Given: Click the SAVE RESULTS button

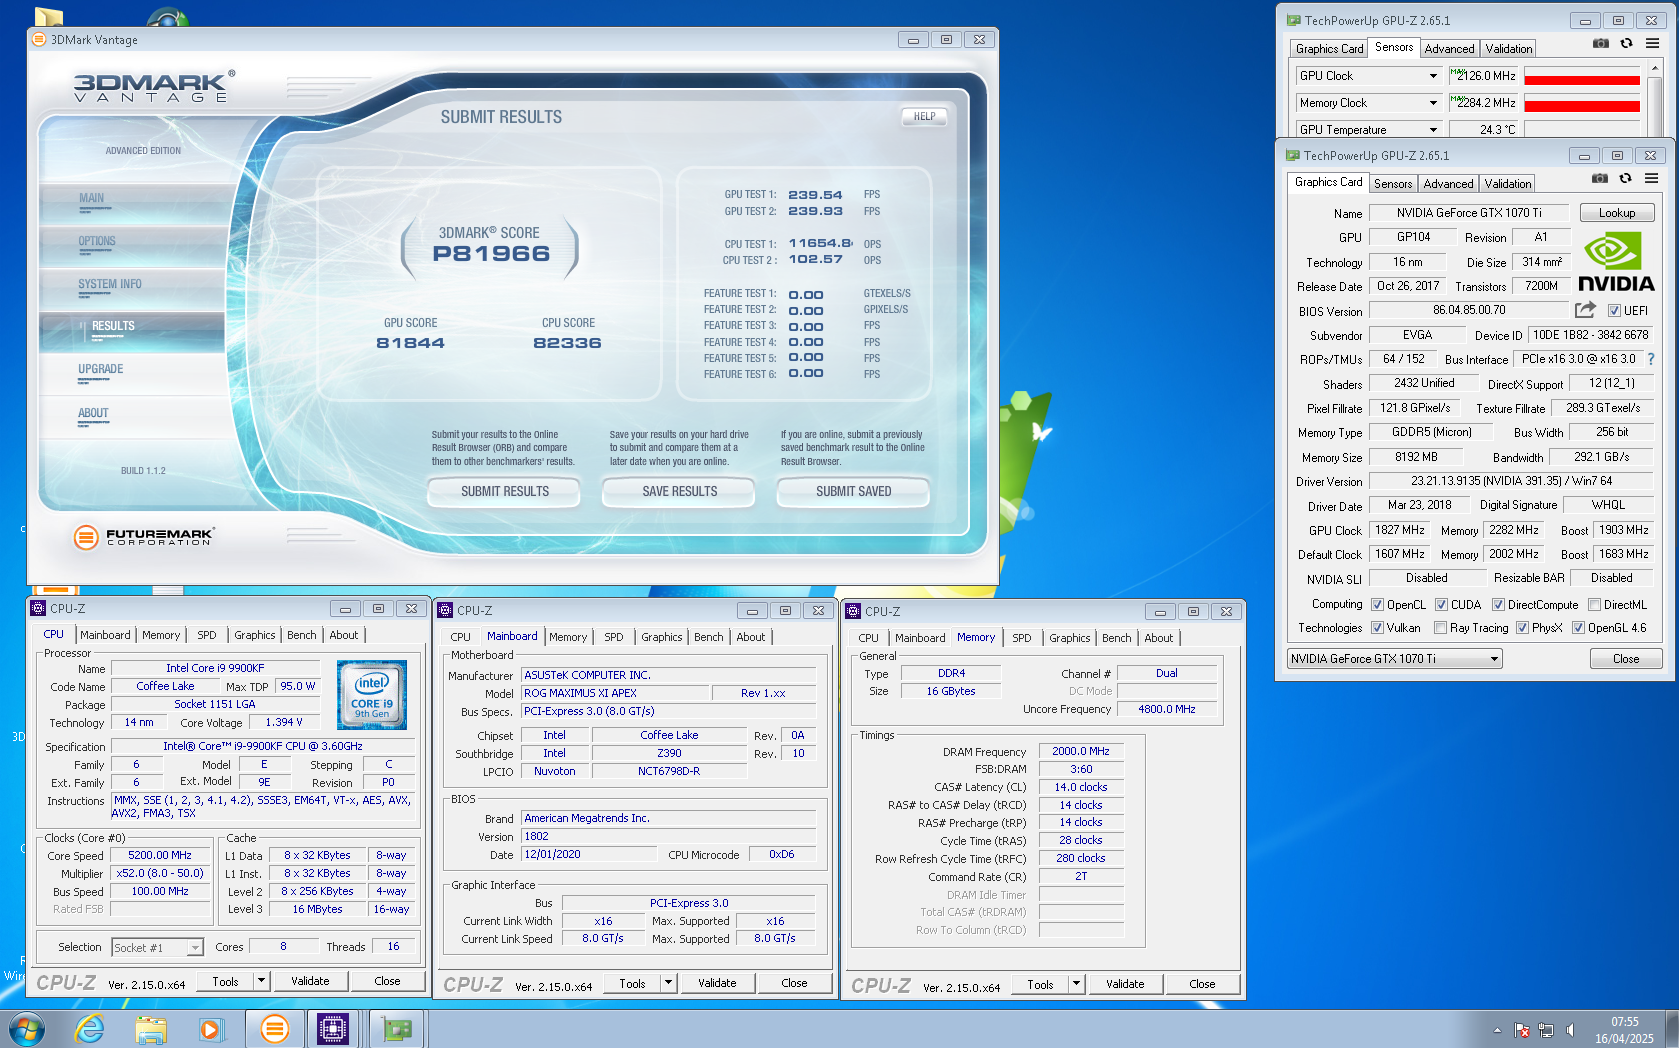Looking at the screenshot, I should pos(679,492).
